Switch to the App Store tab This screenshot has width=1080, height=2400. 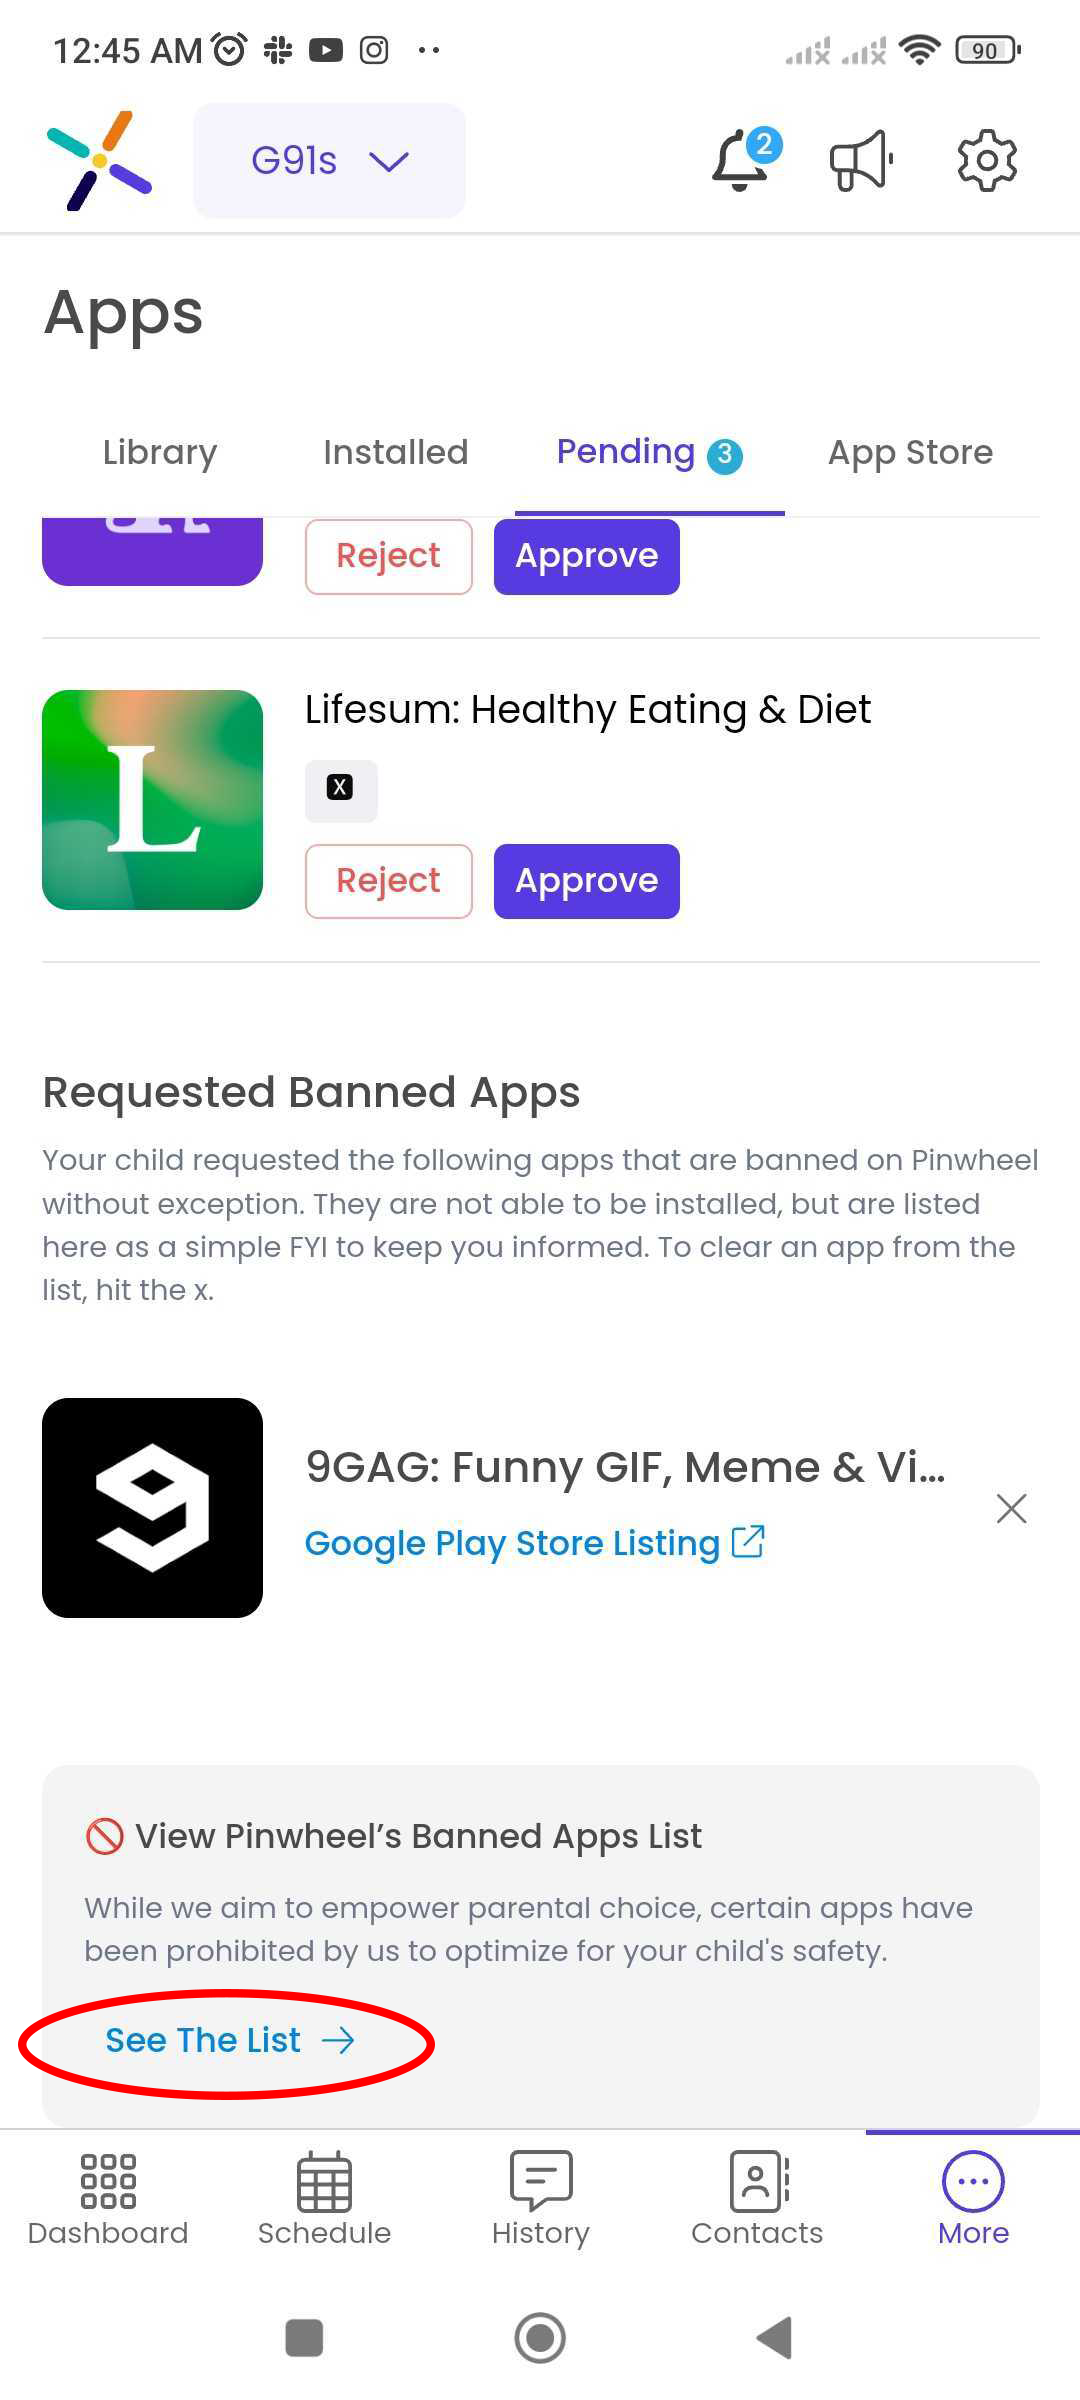pos(910,452)
